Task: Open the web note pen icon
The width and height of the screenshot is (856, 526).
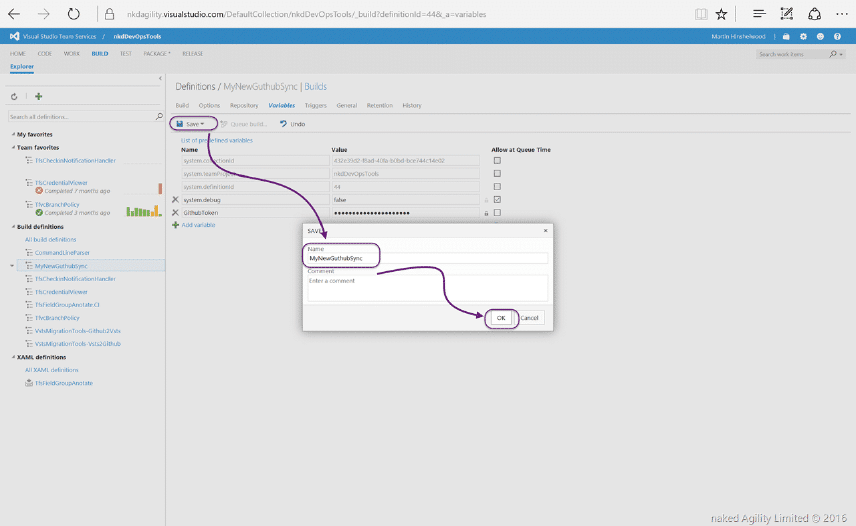Action: 787,14
